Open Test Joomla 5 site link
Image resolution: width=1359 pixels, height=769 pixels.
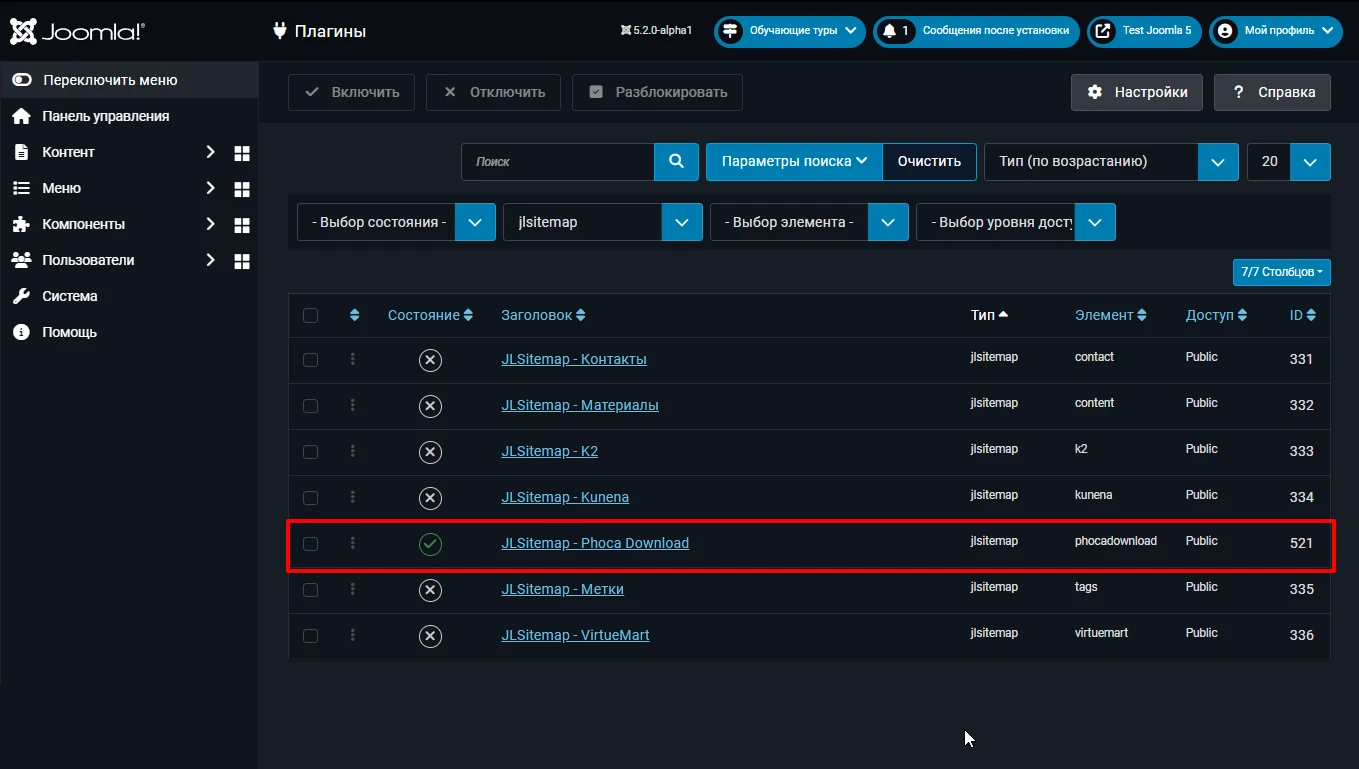click(x=1144, y=31)
